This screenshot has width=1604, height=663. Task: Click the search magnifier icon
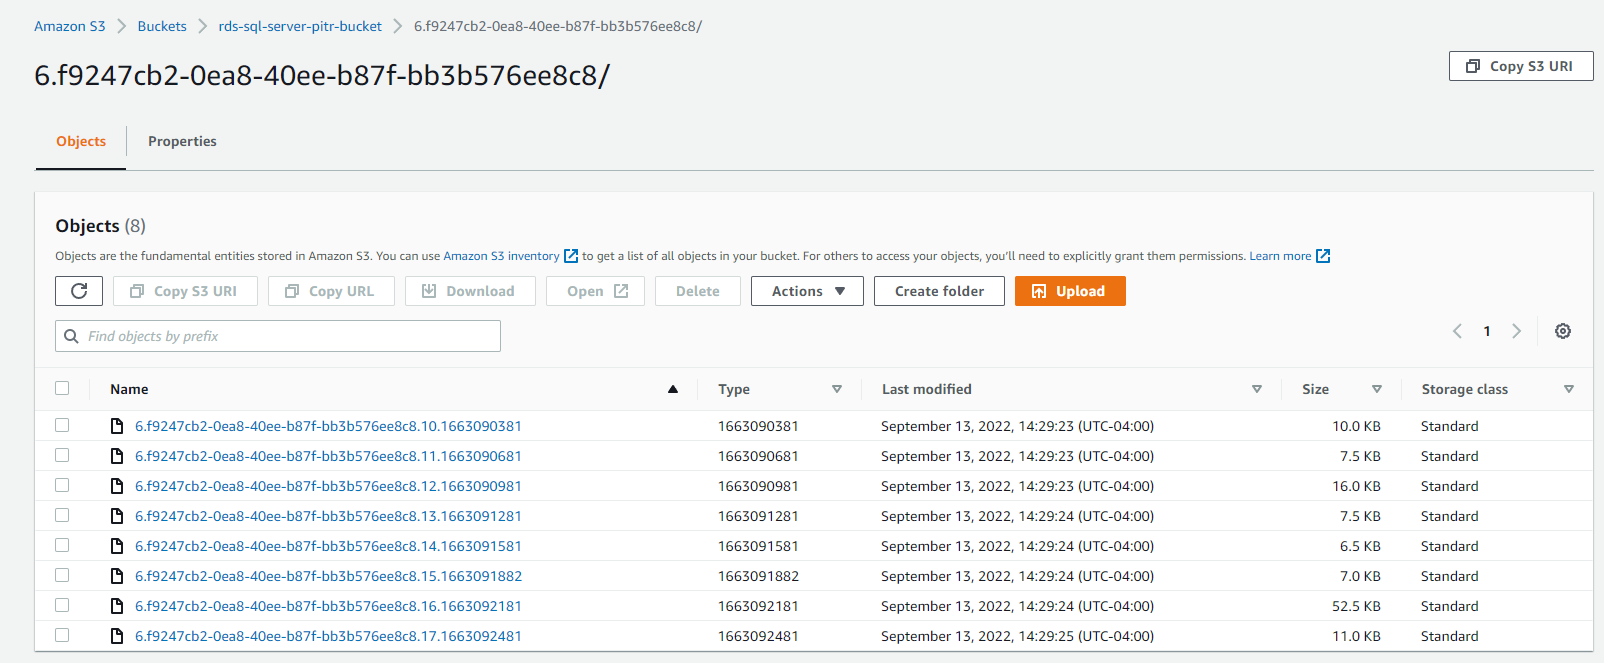(71, 336)
